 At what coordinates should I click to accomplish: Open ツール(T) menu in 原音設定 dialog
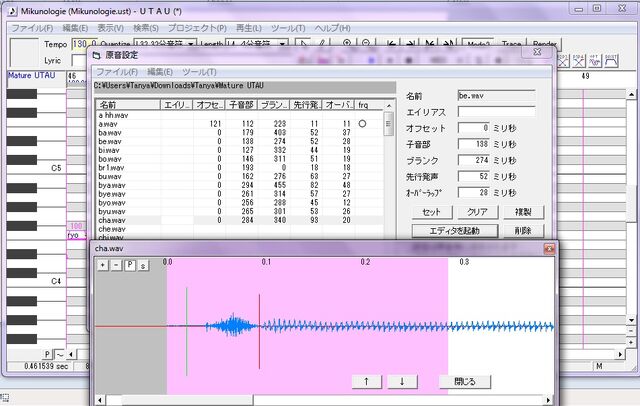(199, 72)
